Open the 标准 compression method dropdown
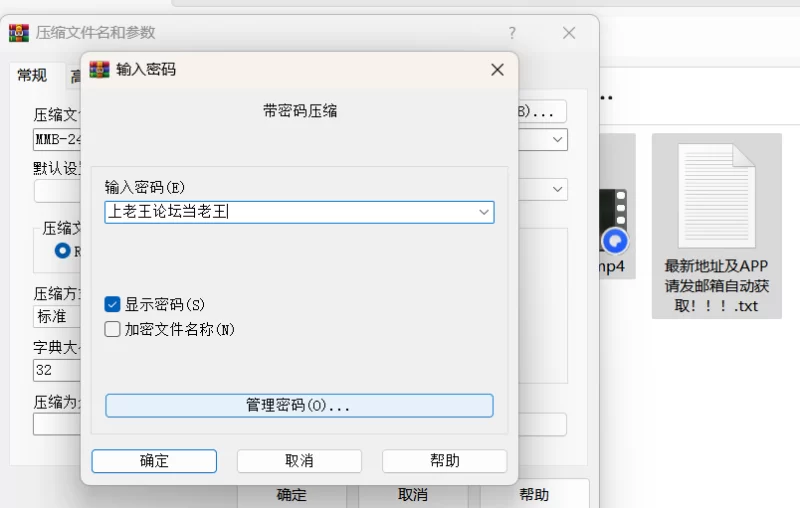Screen dimensions: 800x508 (x=57, y=316)
